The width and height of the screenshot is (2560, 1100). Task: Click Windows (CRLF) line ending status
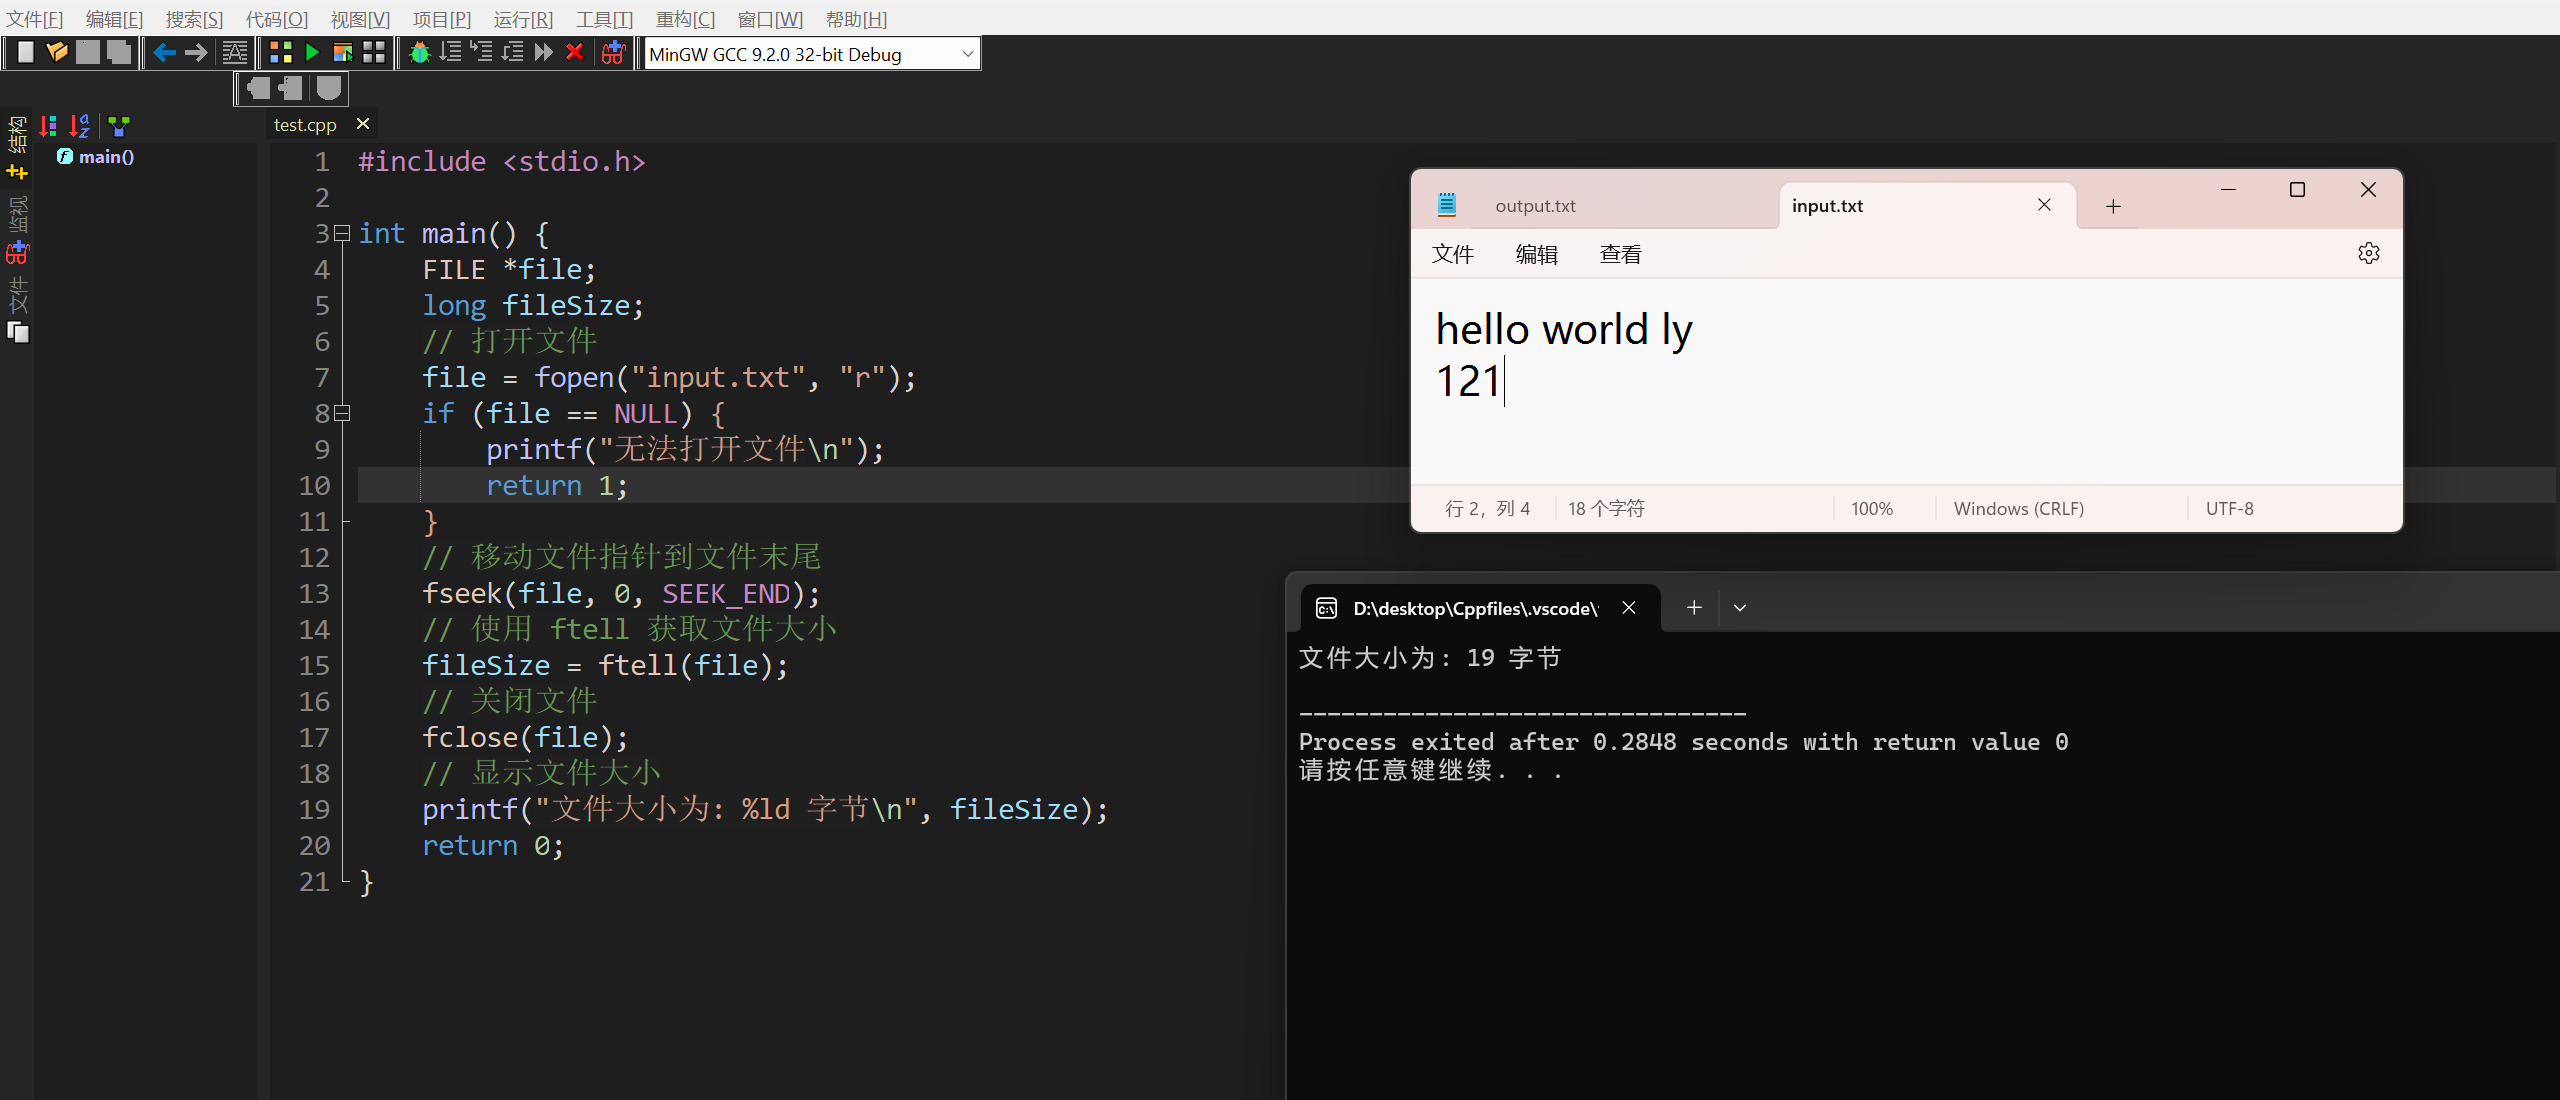(x=2019, y=509)
